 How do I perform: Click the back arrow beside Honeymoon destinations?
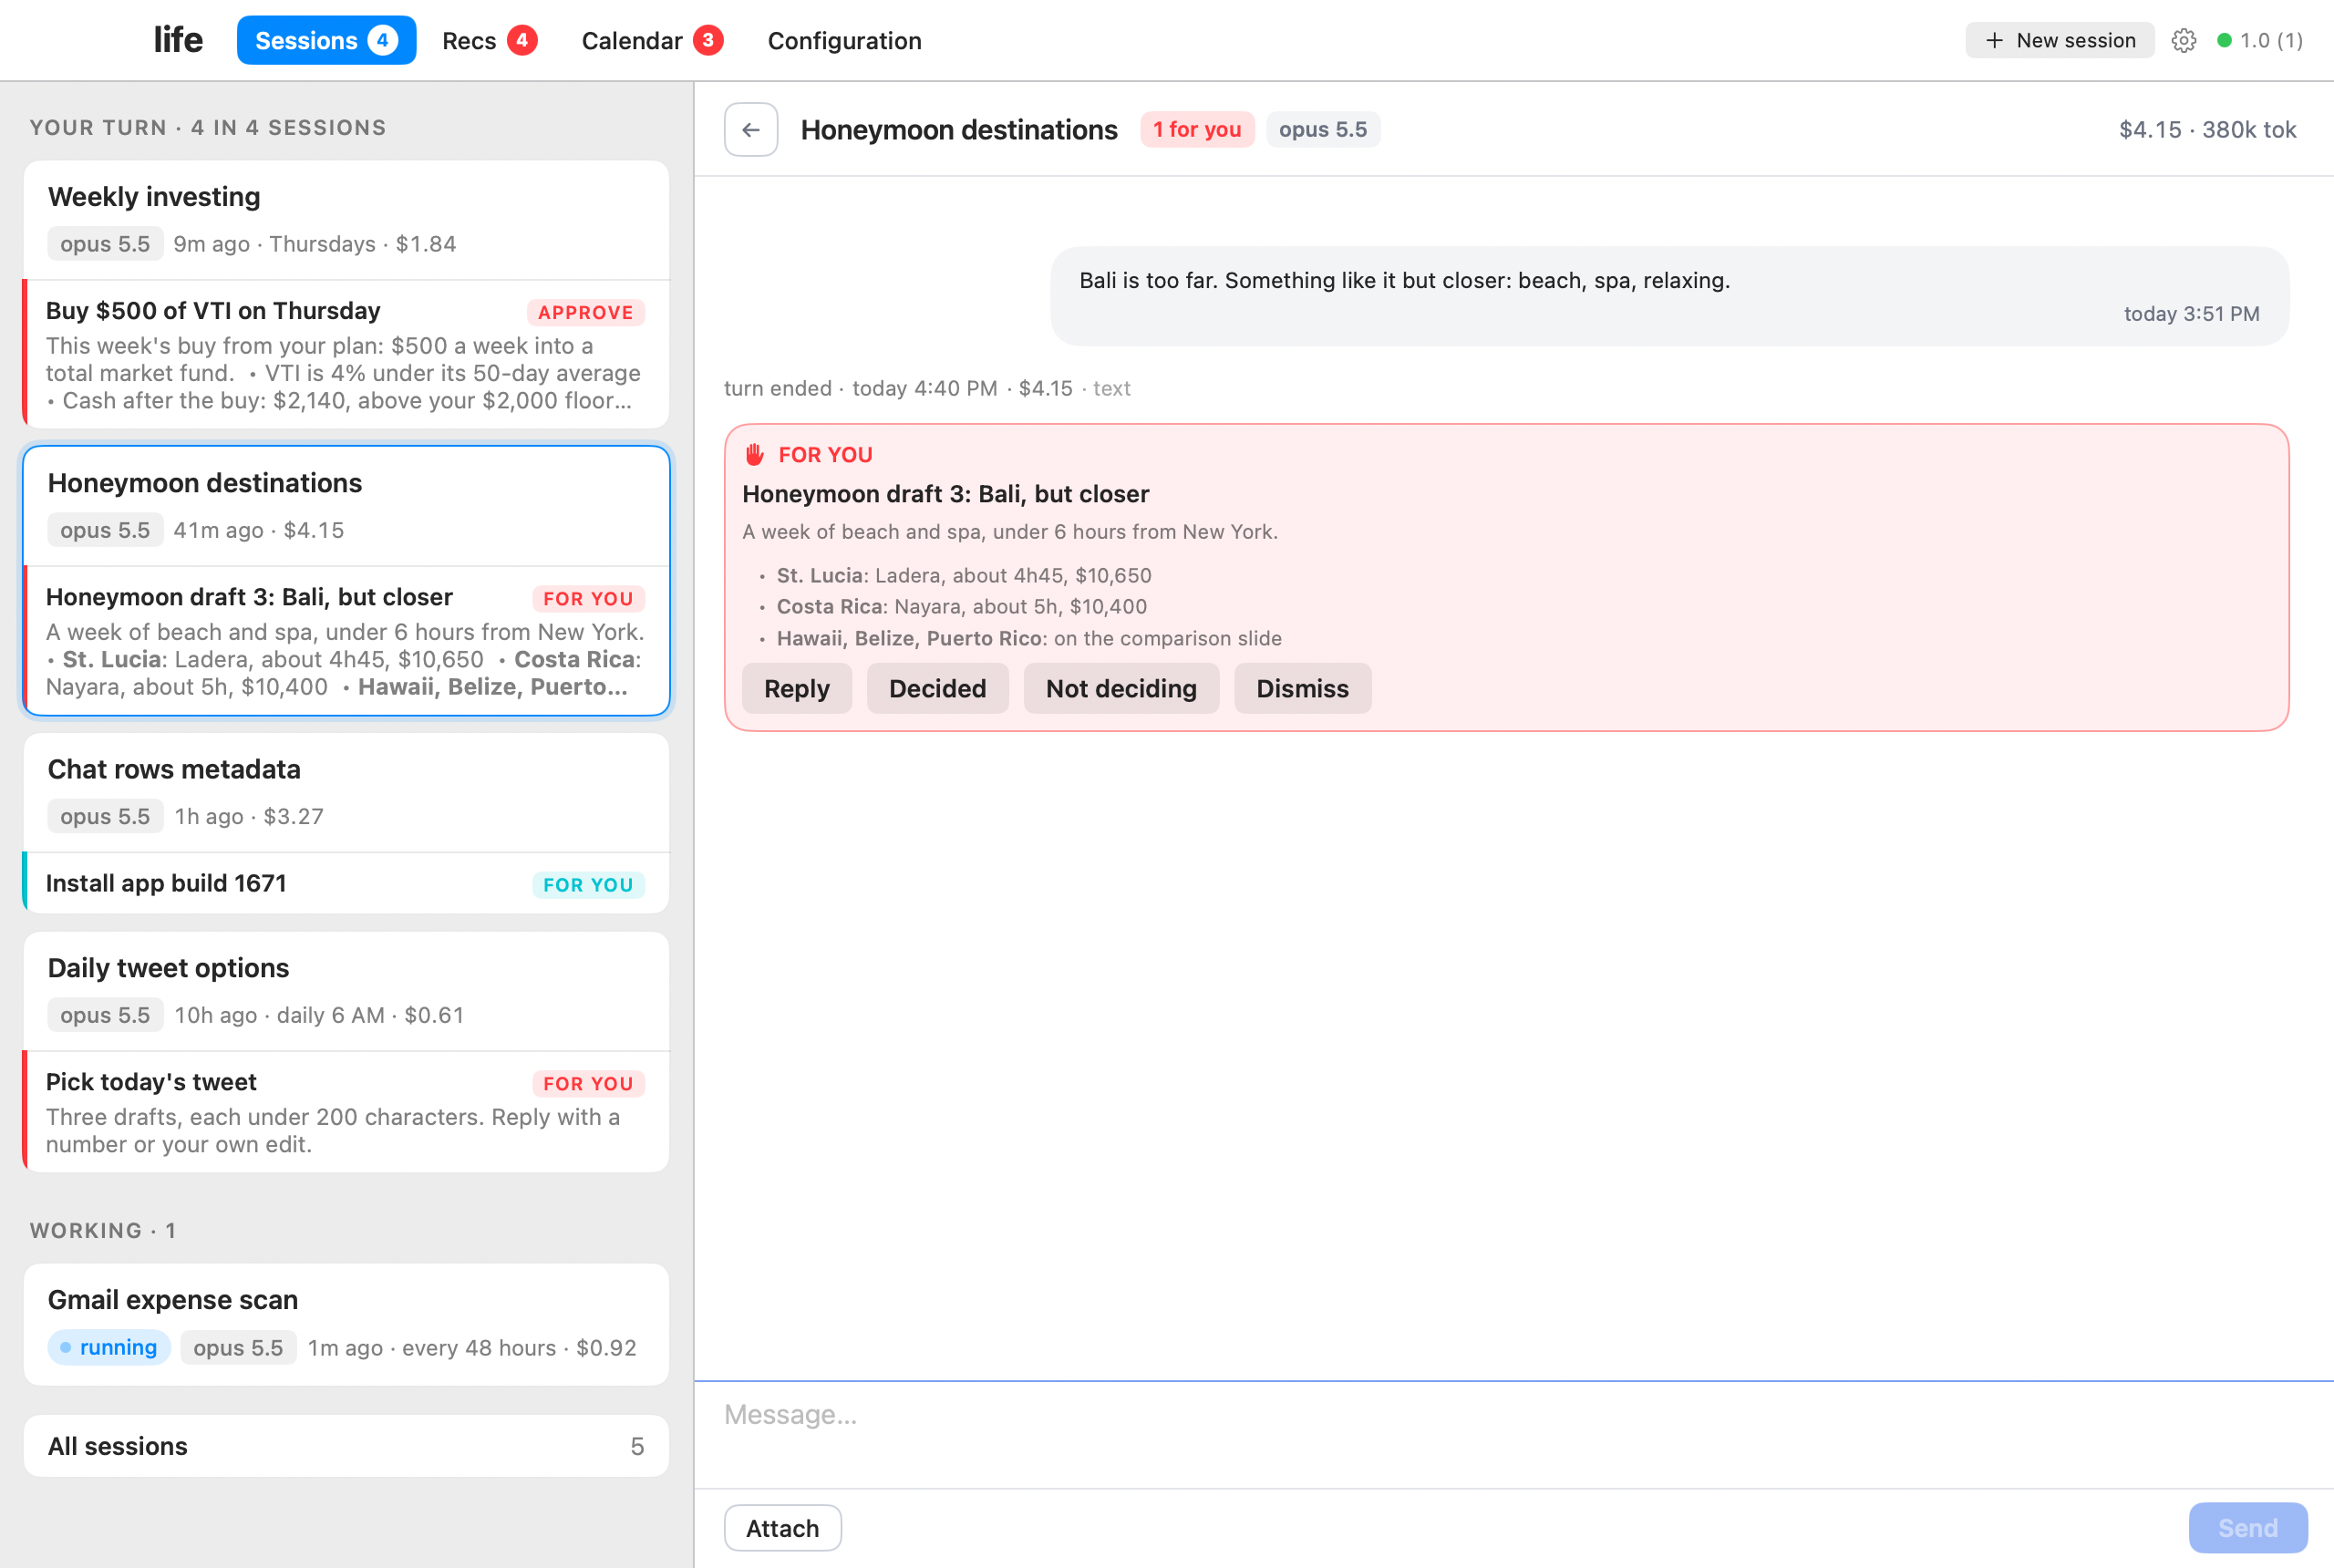751,130
